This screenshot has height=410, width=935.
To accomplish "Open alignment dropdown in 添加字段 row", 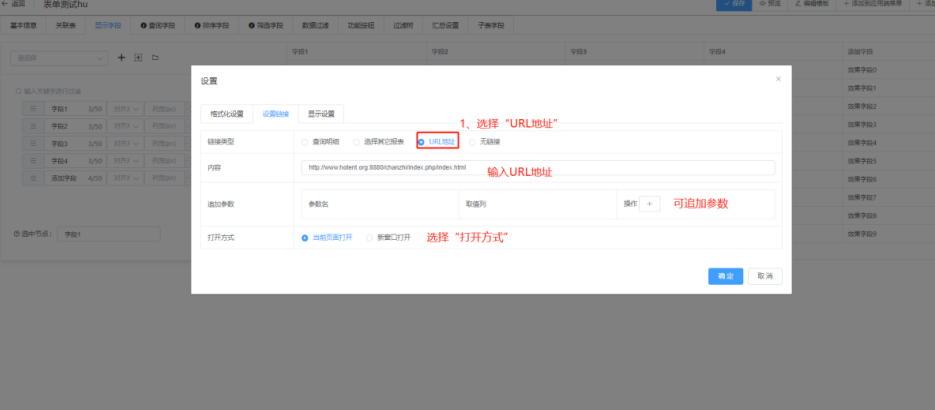I will (125, 178).
